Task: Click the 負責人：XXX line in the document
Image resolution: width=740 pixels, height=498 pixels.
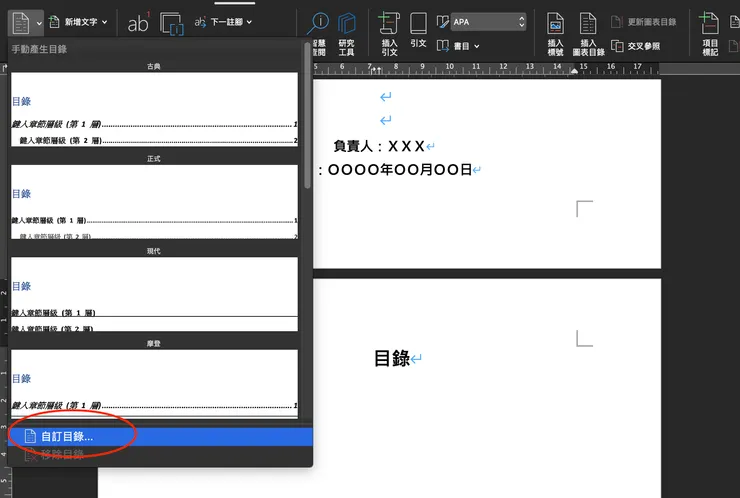Action: (379, 146)
